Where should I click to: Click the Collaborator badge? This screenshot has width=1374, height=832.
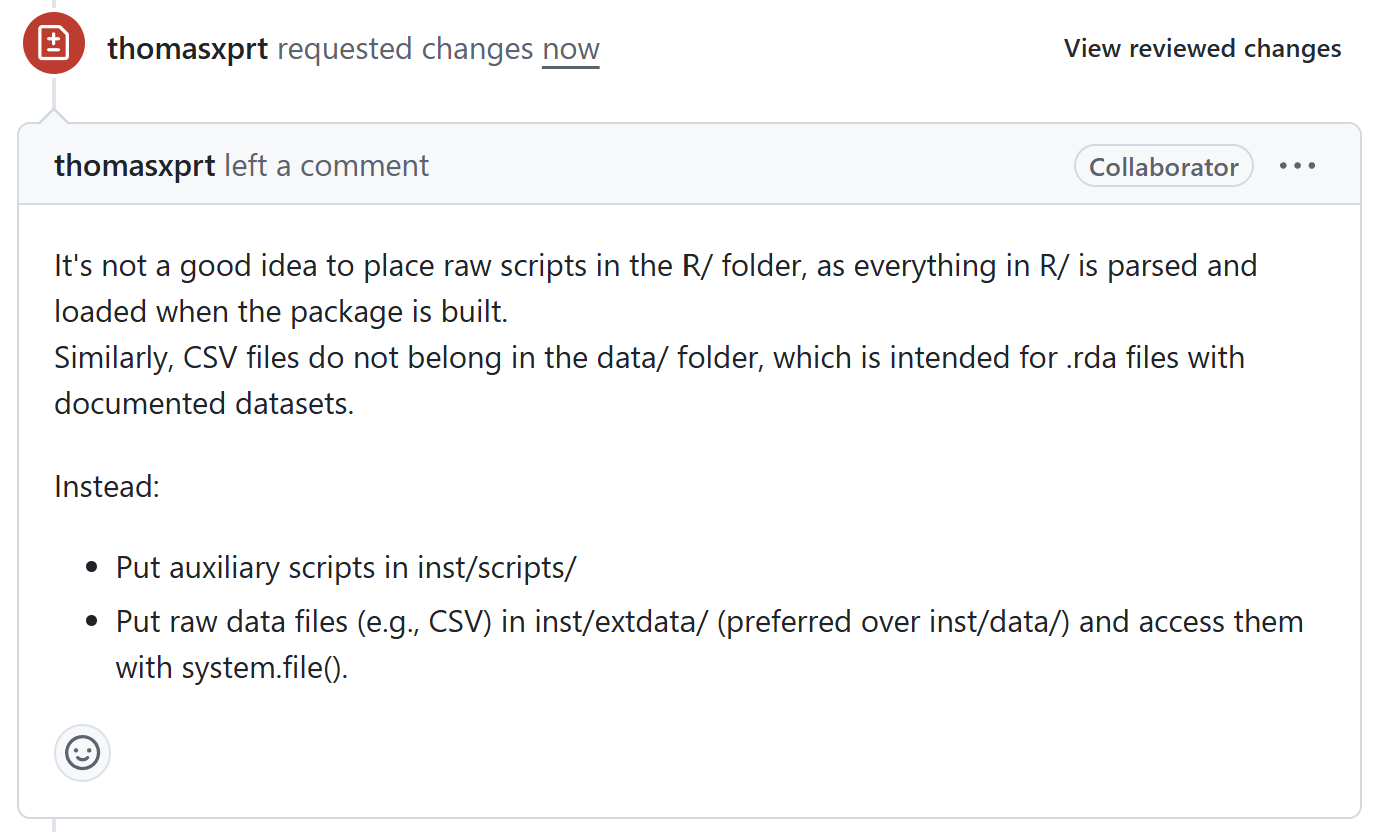pos(1163,167)
